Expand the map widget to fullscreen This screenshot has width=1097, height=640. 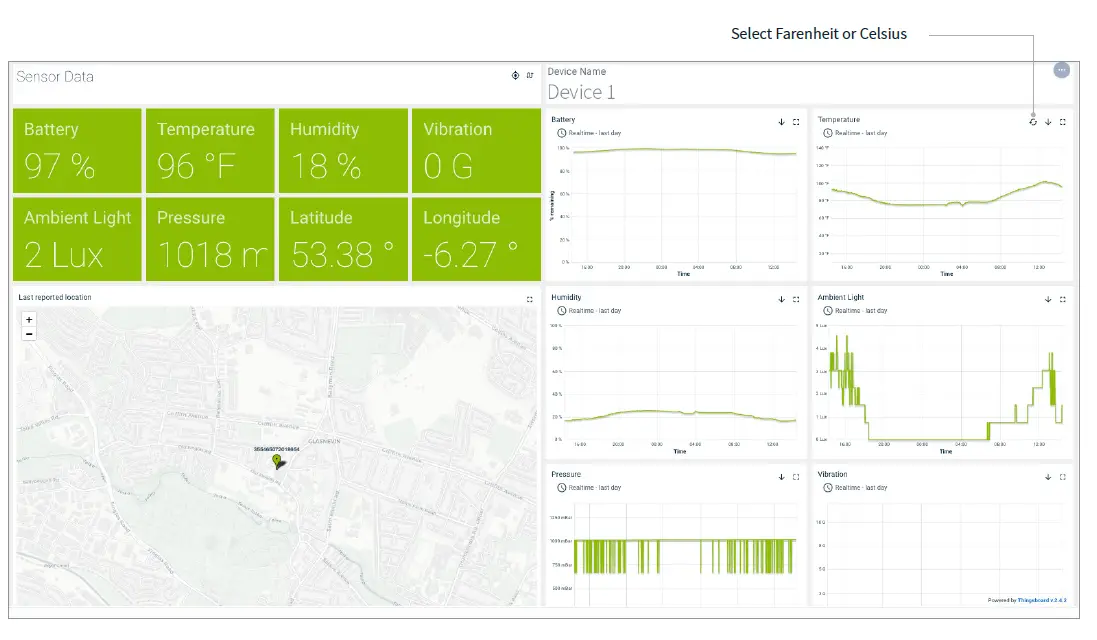530,299
